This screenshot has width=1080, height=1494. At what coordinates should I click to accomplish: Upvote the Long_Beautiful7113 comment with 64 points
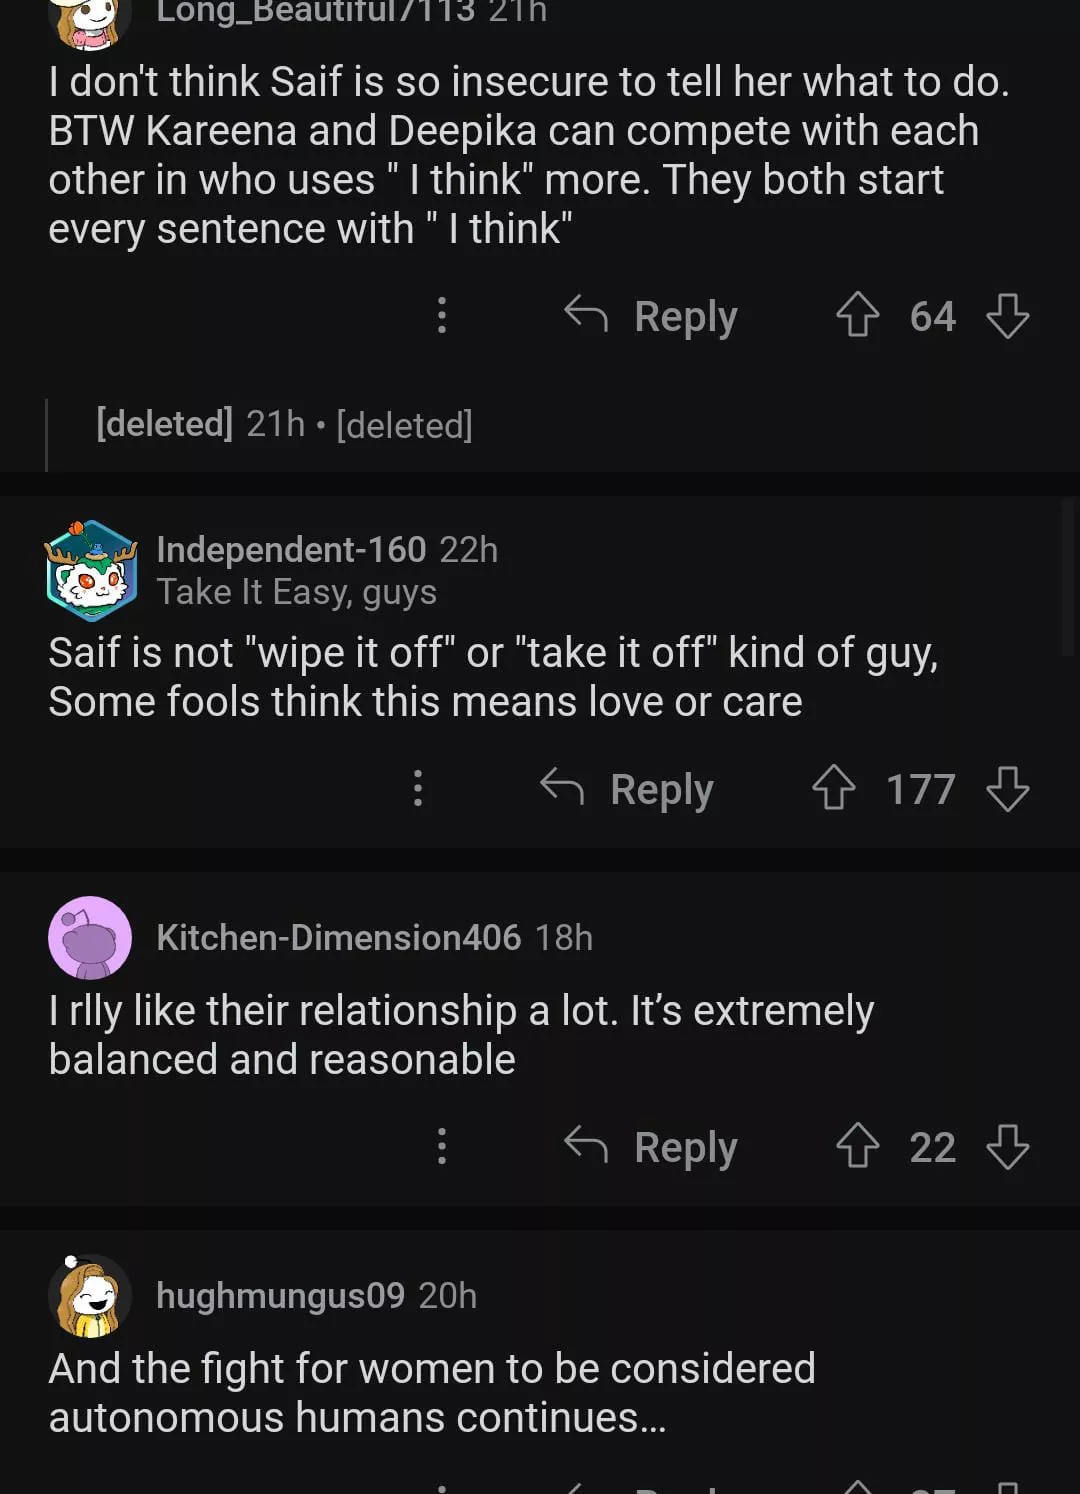coord(857,315)
